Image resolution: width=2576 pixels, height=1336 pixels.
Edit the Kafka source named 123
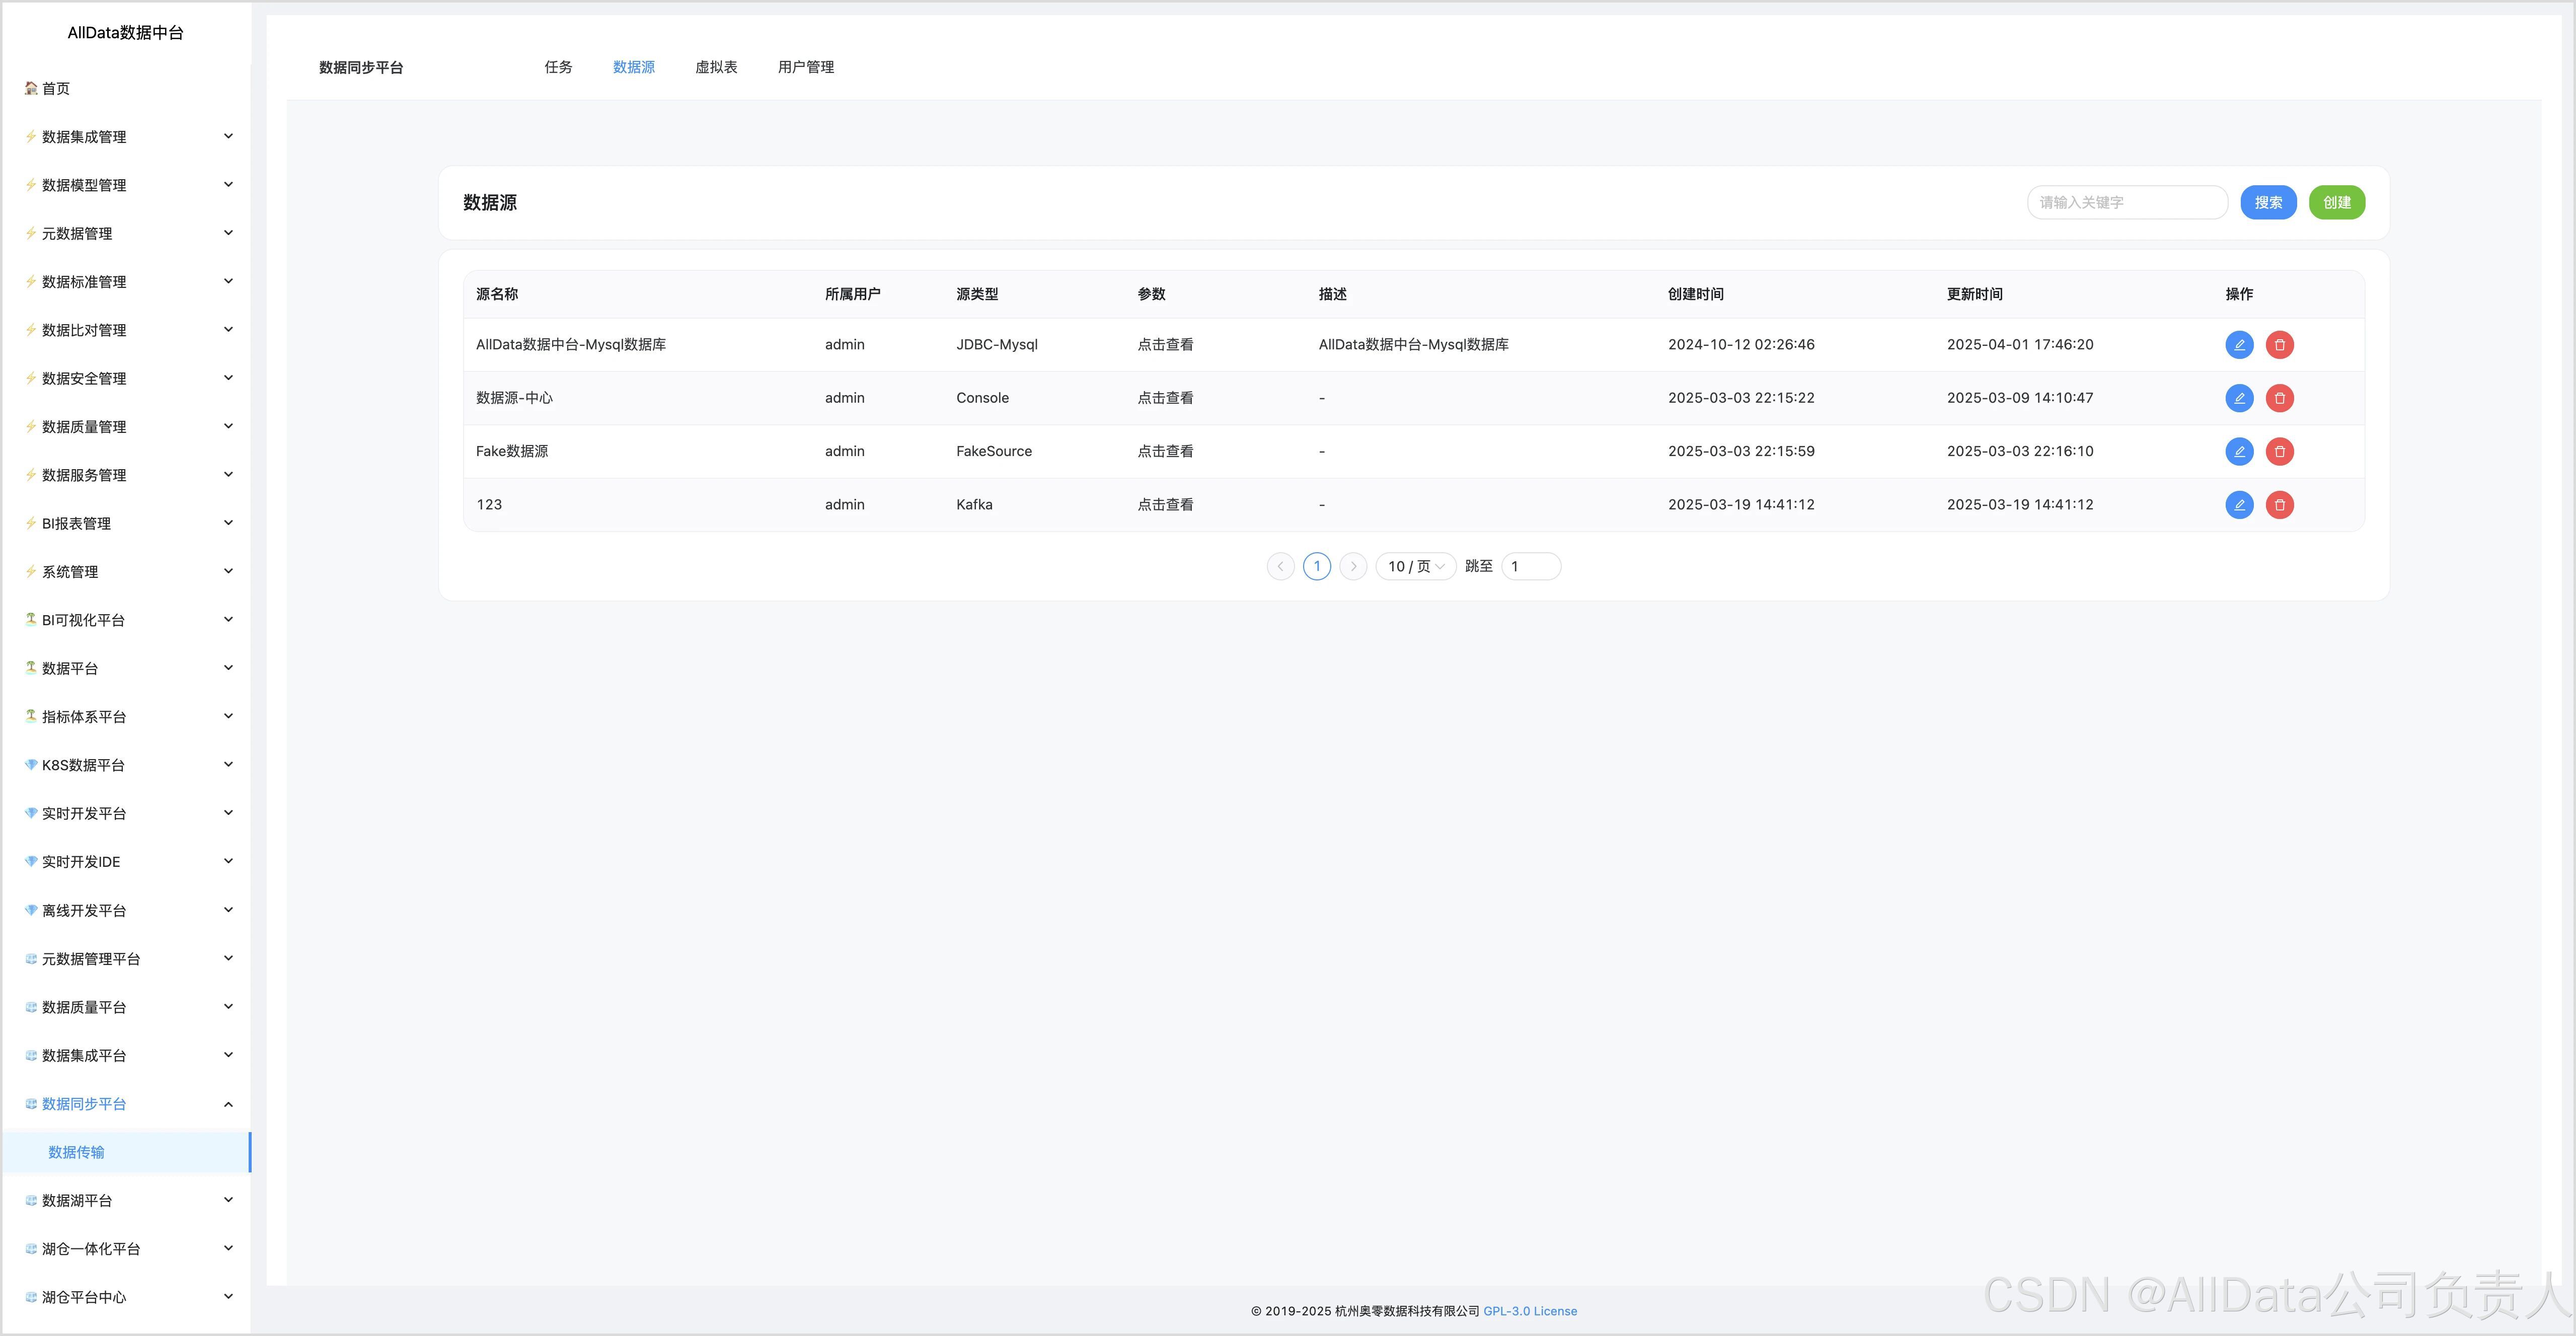click(2239, 505)
